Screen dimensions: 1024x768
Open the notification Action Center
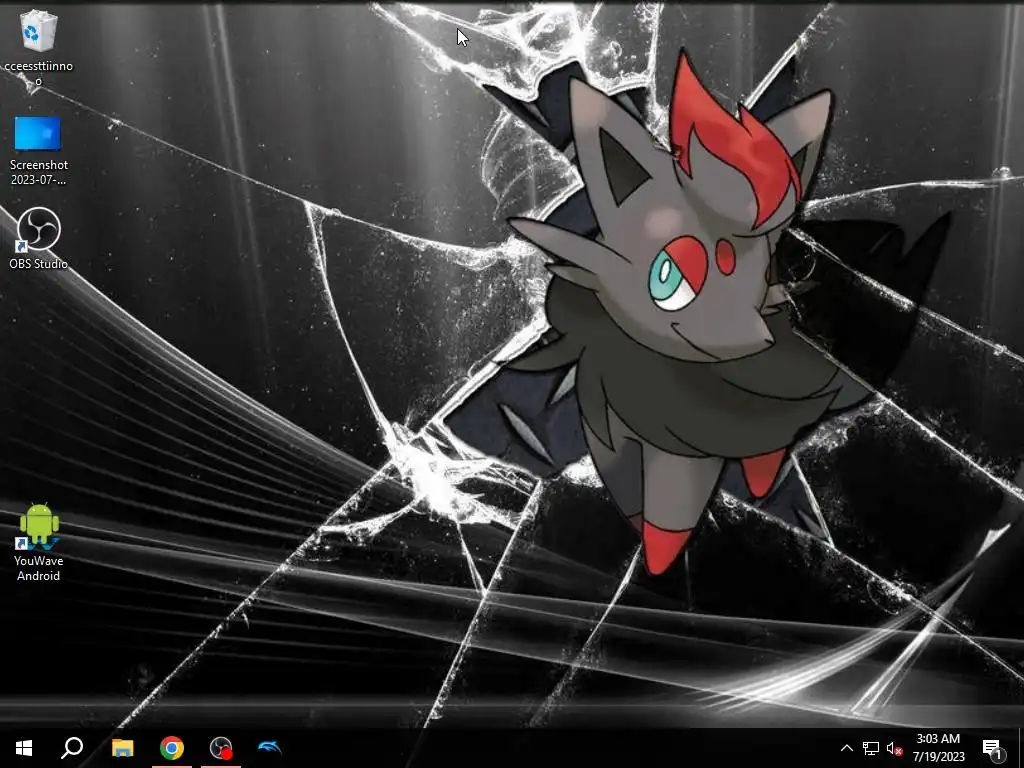coord(993,748)
